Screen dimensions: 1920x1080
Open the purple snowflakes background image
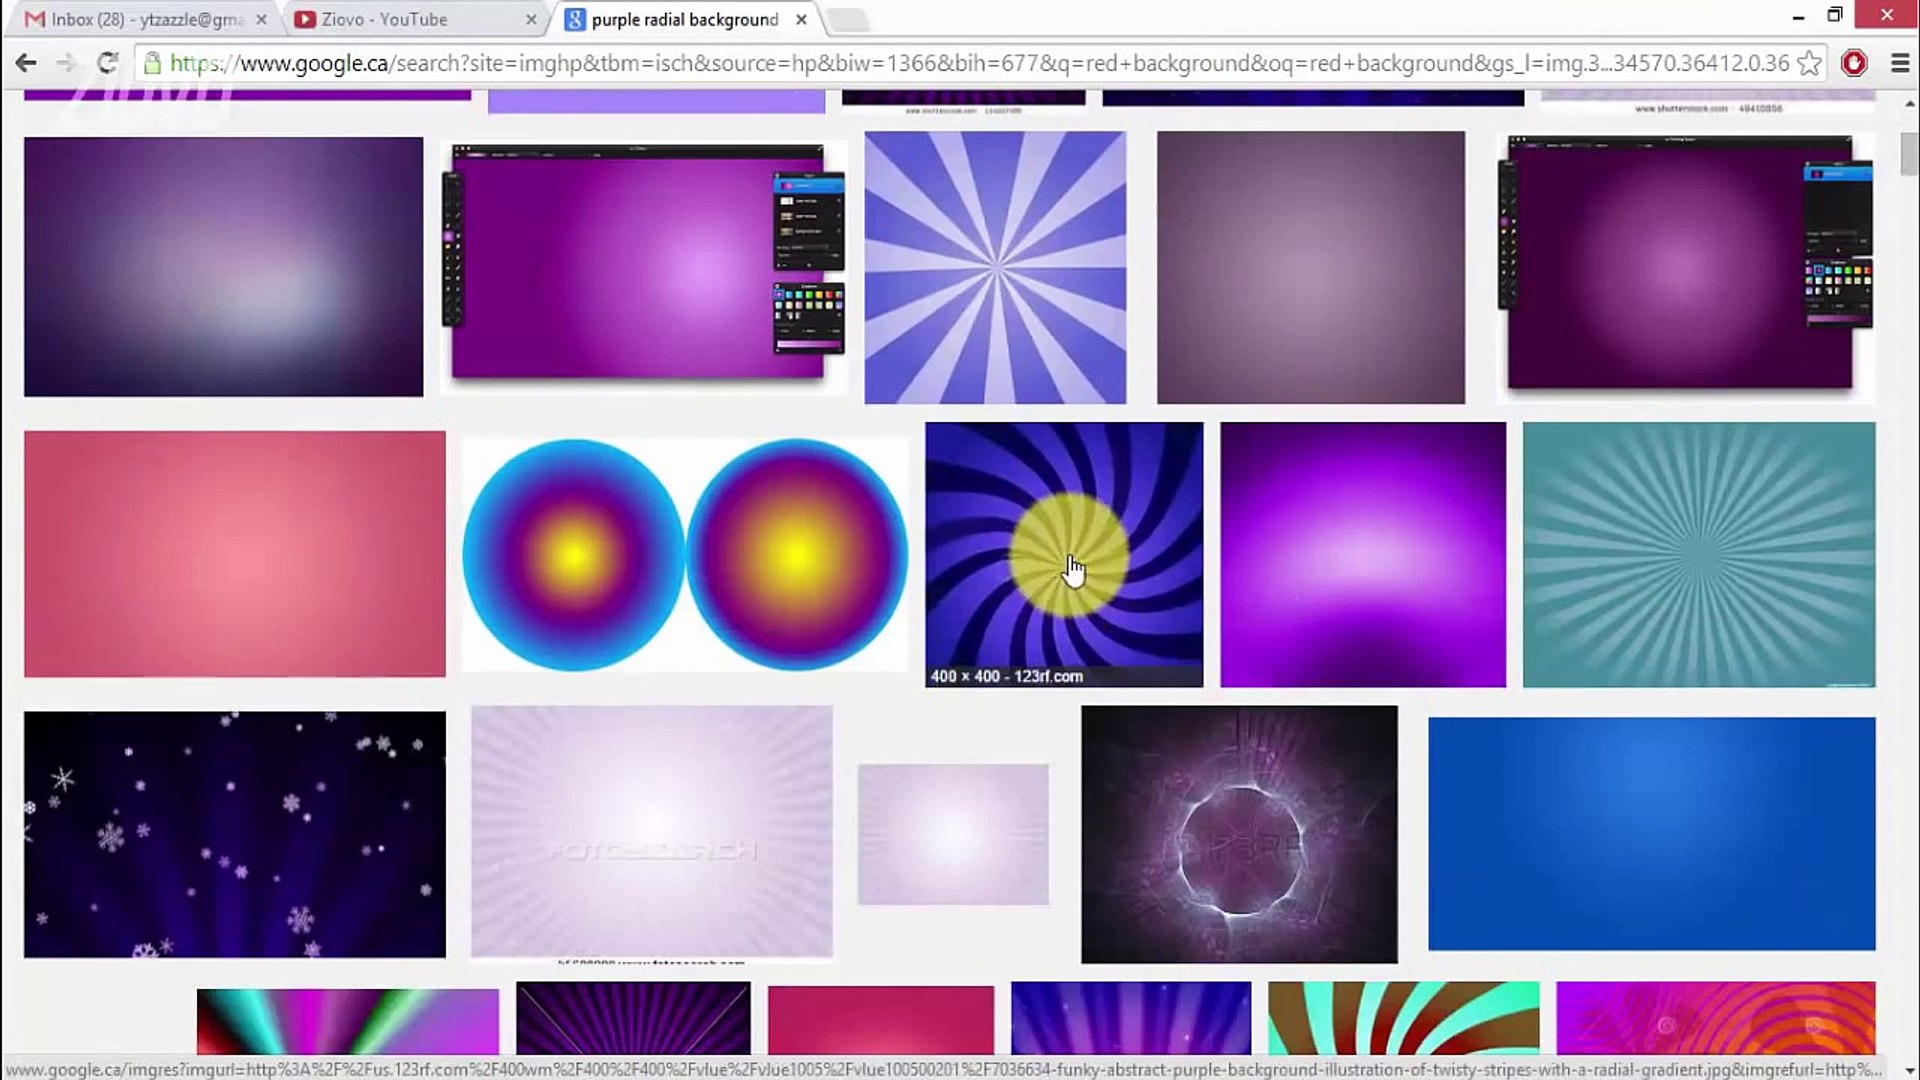tap(234, 834)
